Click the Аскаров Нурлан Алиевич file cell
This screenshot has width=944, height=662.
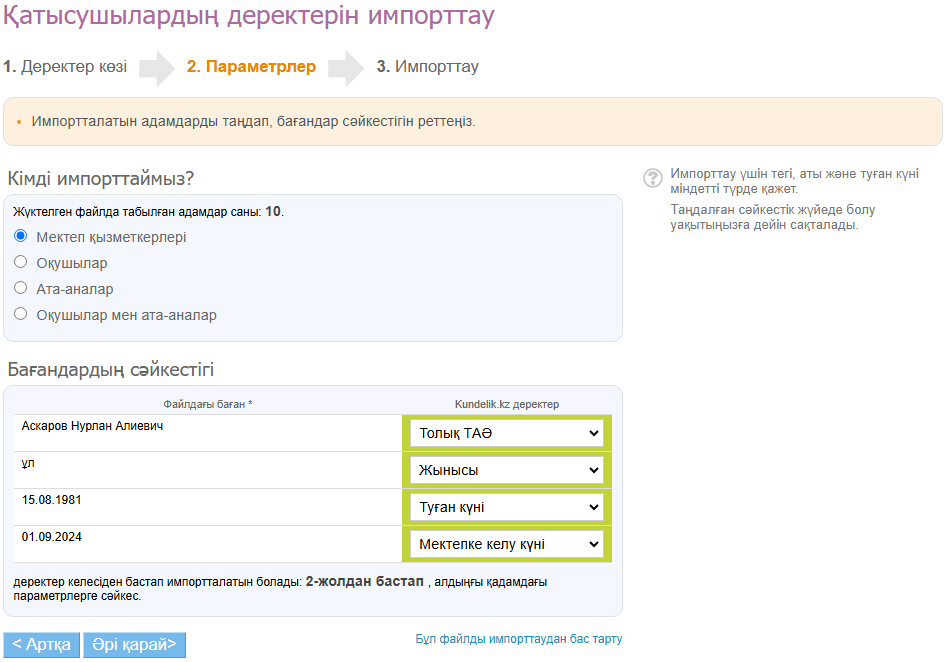(92, 426)
